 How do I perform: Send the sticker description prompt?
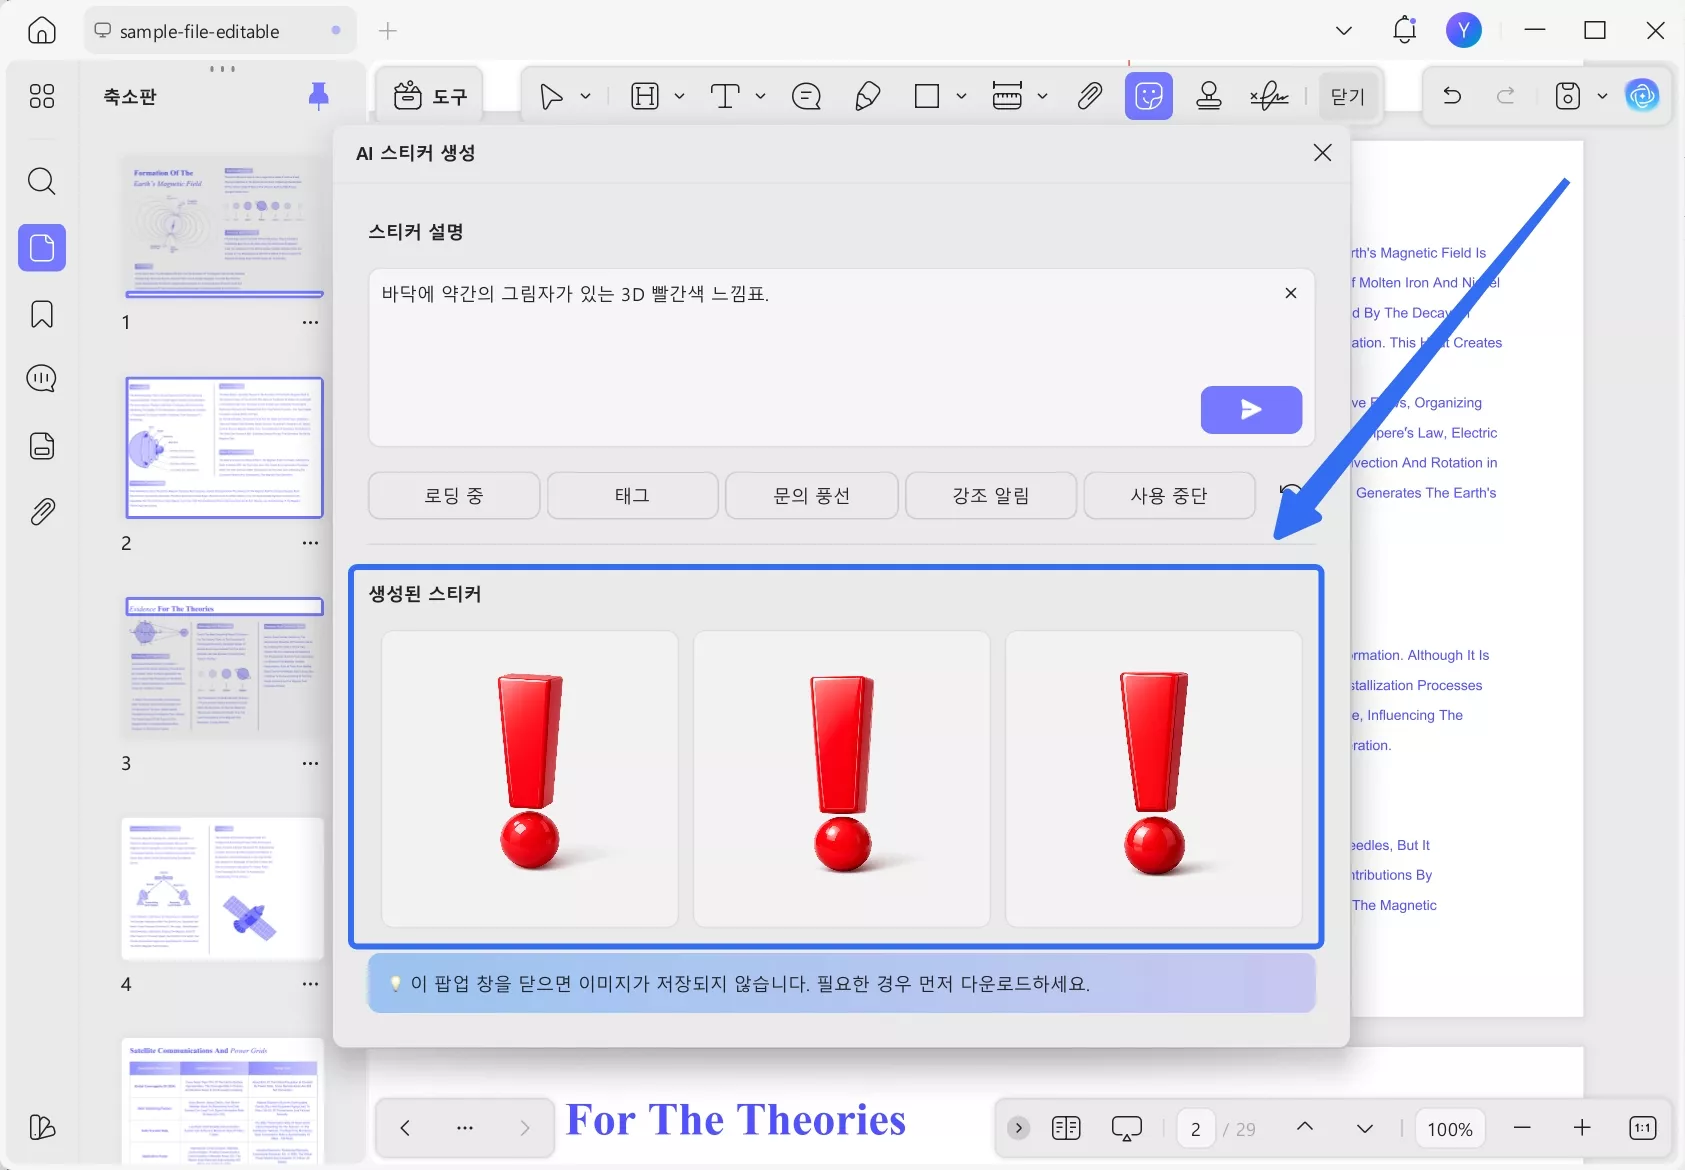point(1251,410)
